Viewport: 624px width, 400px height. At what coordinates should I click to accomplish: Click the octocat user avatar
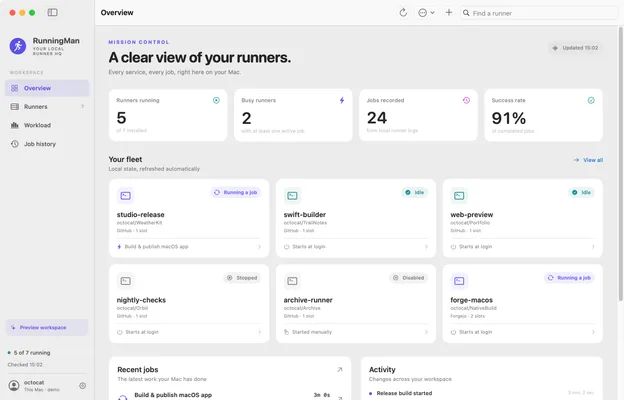14,385
